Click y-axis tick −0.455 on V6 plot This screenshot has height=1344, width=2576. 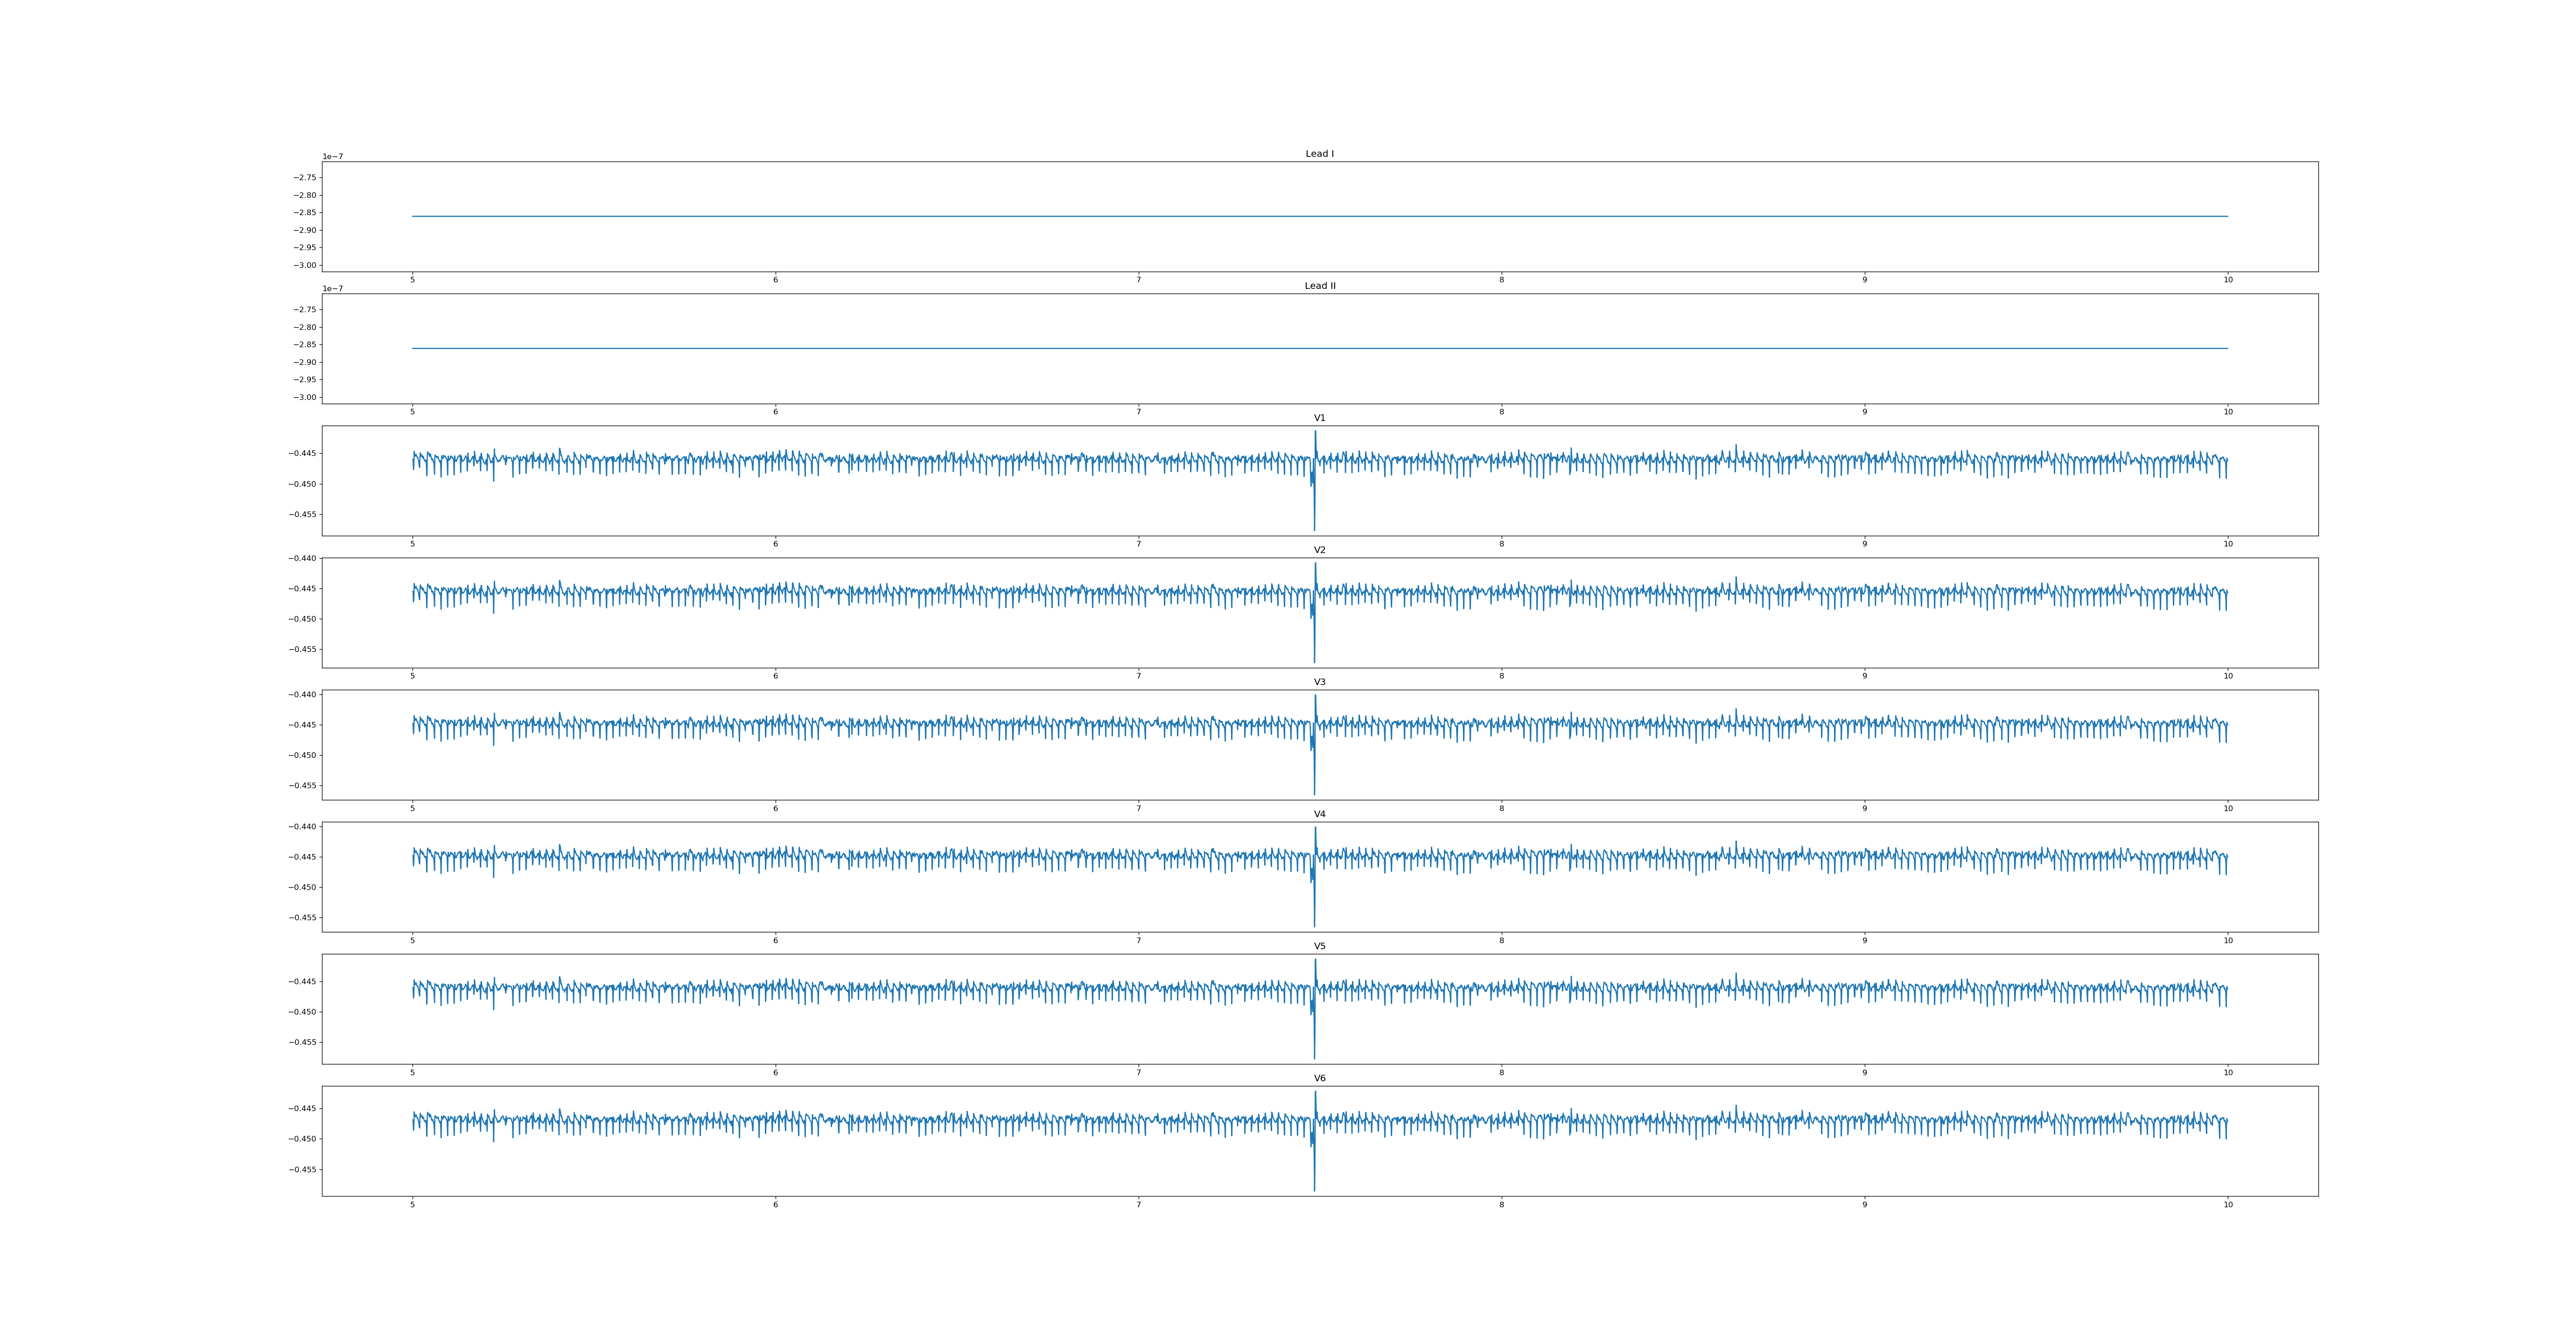(x=303, y=1169)
